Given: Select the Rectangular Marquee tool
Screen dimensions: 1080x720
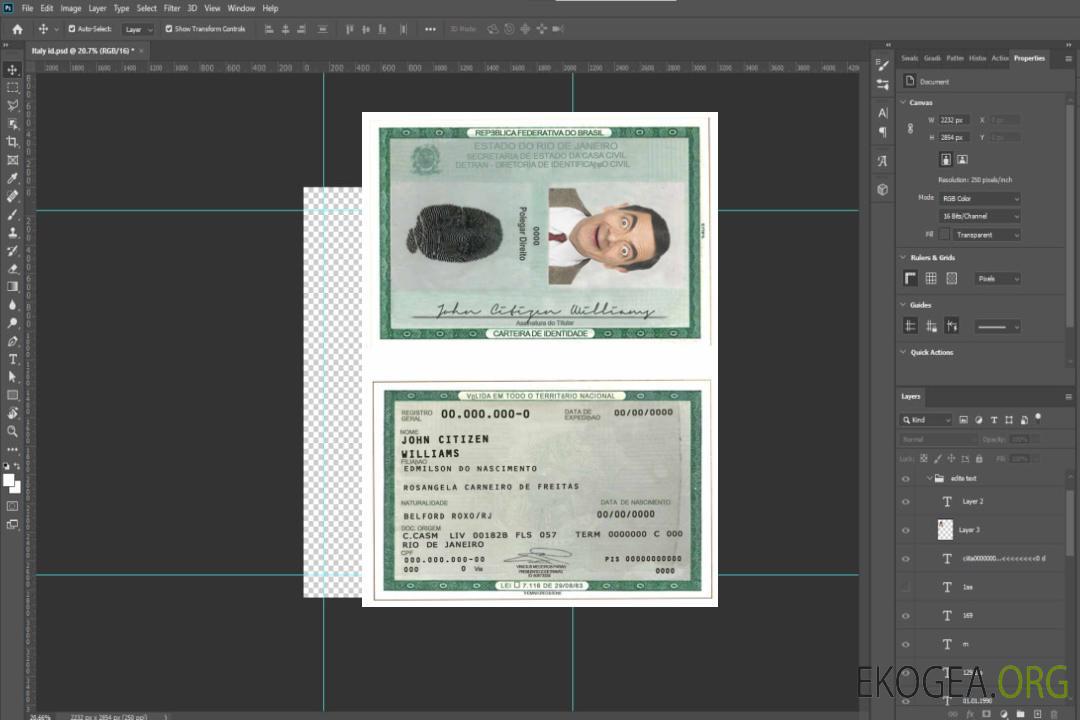Looking at the screenshot, I should [12, 88].
